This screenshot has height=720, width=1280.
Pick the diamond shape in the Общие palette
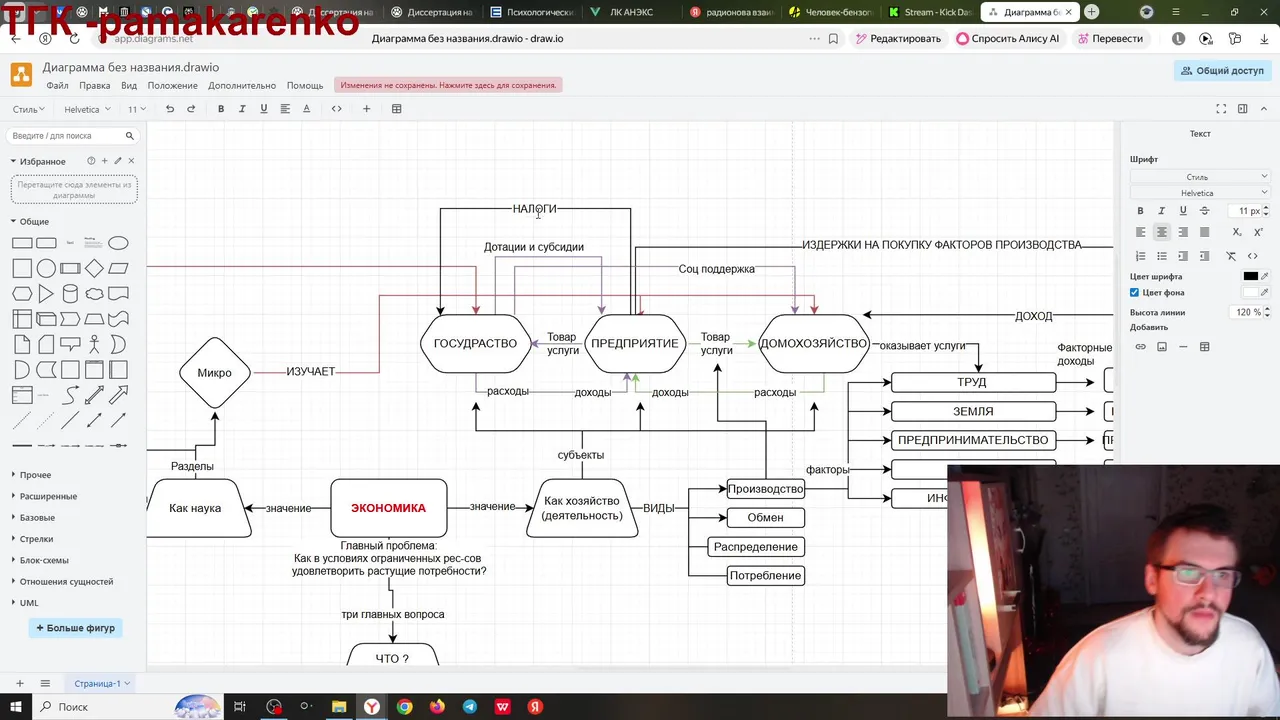(94, 268)
